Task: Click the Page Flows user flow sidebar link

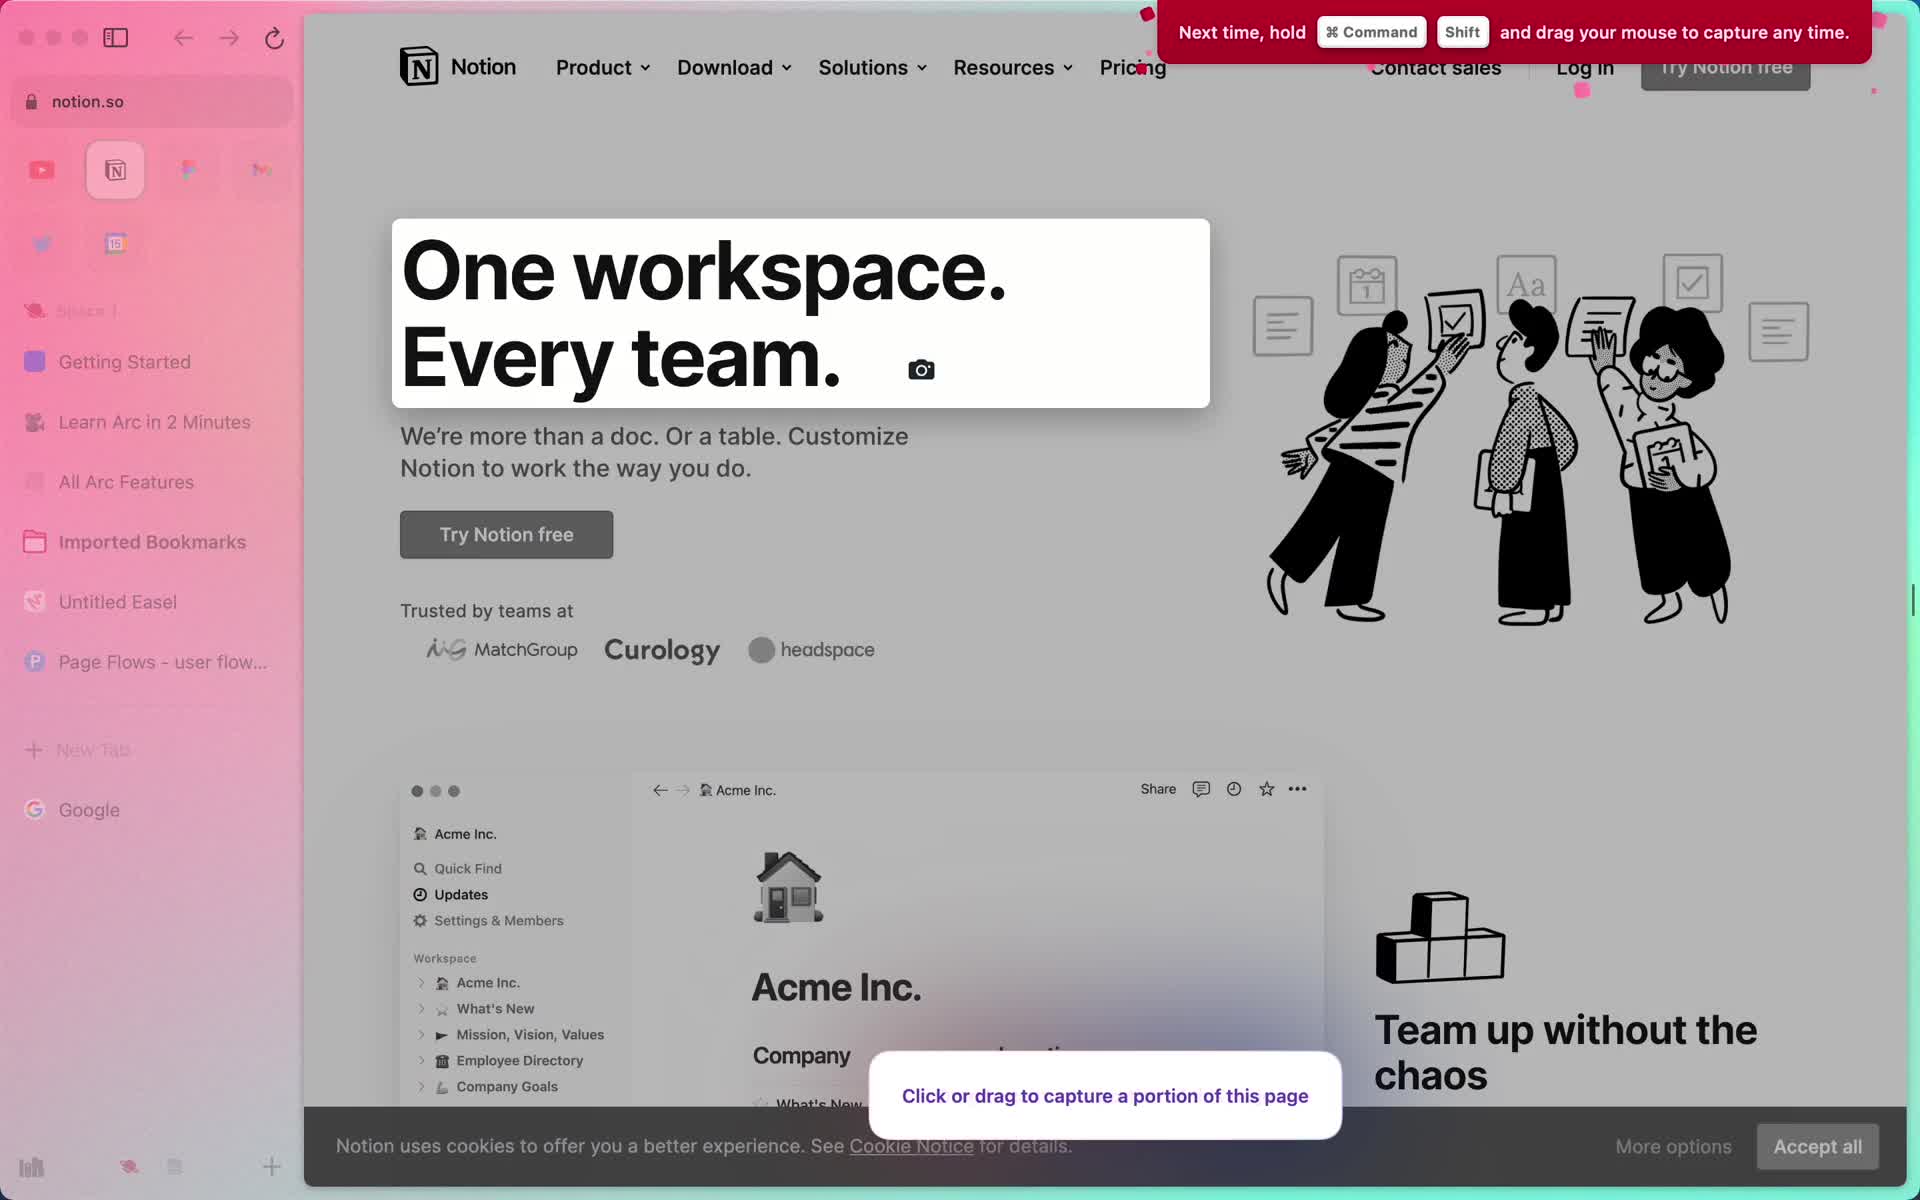Action: pyautogui.click(x=163, y=661)
